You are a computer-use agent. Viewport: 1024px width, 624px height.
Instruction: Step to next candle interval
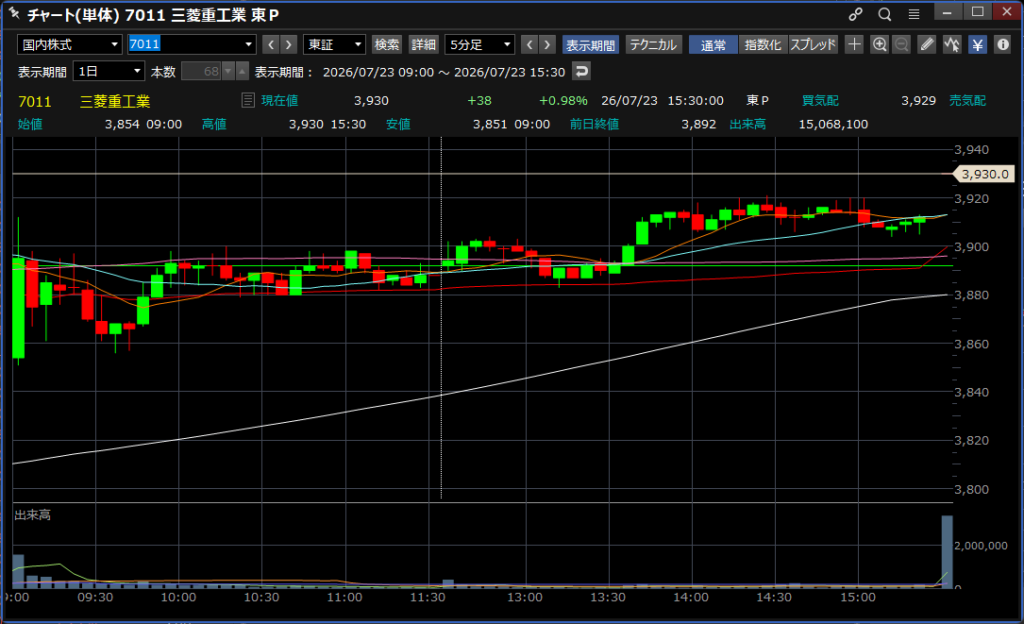[547, 44]
